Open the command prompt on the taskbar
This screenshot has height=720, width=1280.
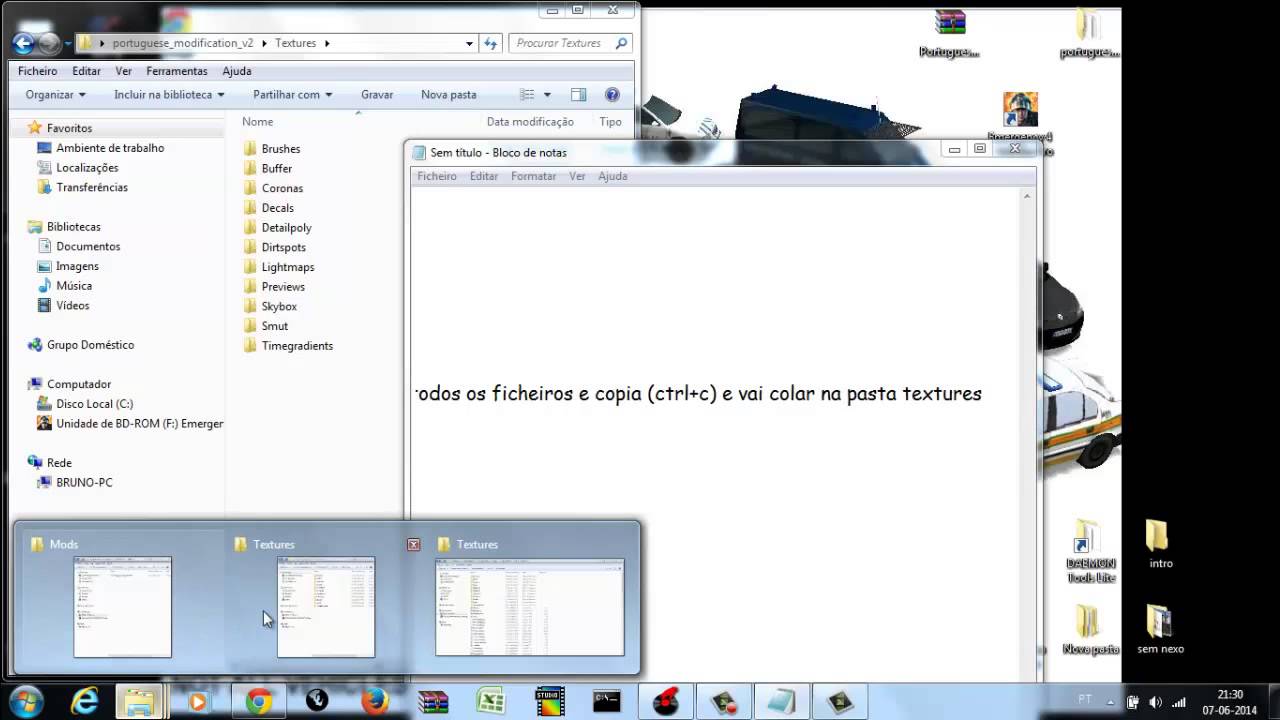coord(606,702)
